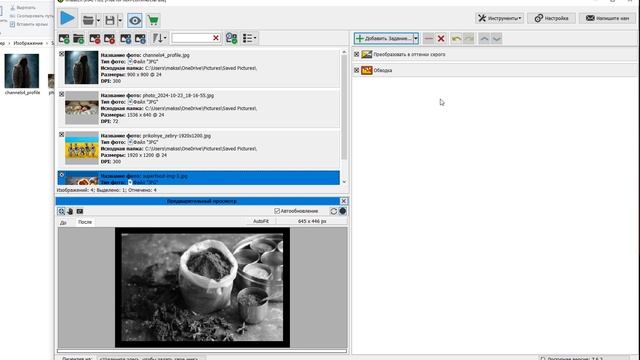The image size is (640, 360).
Task: Uncheck the prikolnye_zebry image checkbox
Action: tap(62, 134)
